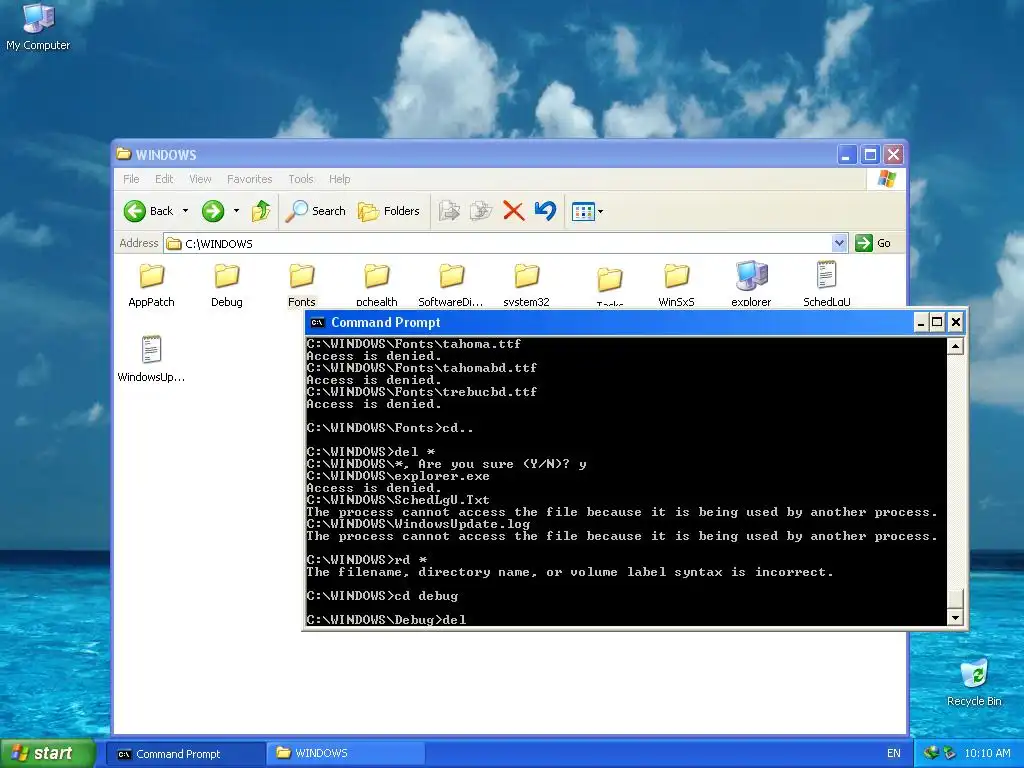1024x768 pixels.
Task: Open the Views button menu
Action: (587, 211)
